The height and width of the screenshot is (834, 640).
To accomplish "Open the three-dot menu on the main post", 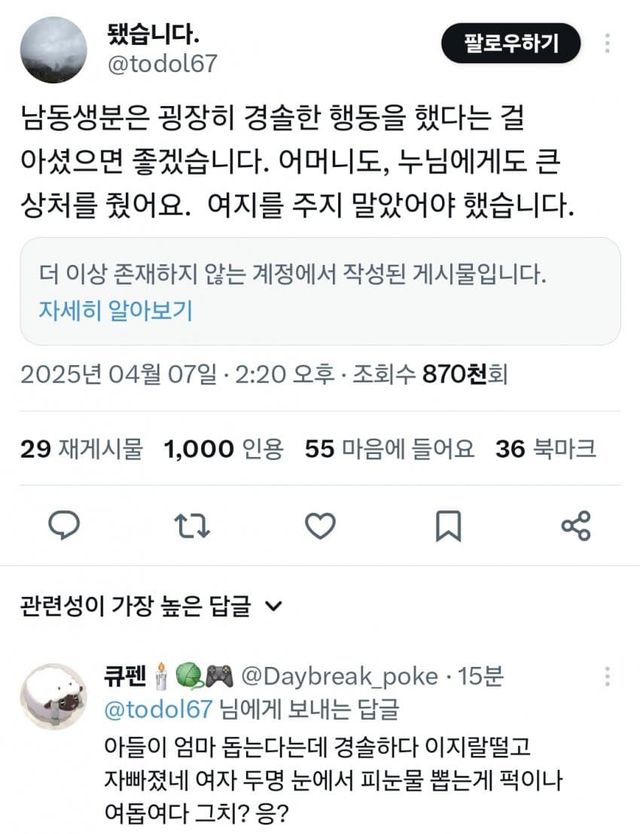I will (609, 43).
